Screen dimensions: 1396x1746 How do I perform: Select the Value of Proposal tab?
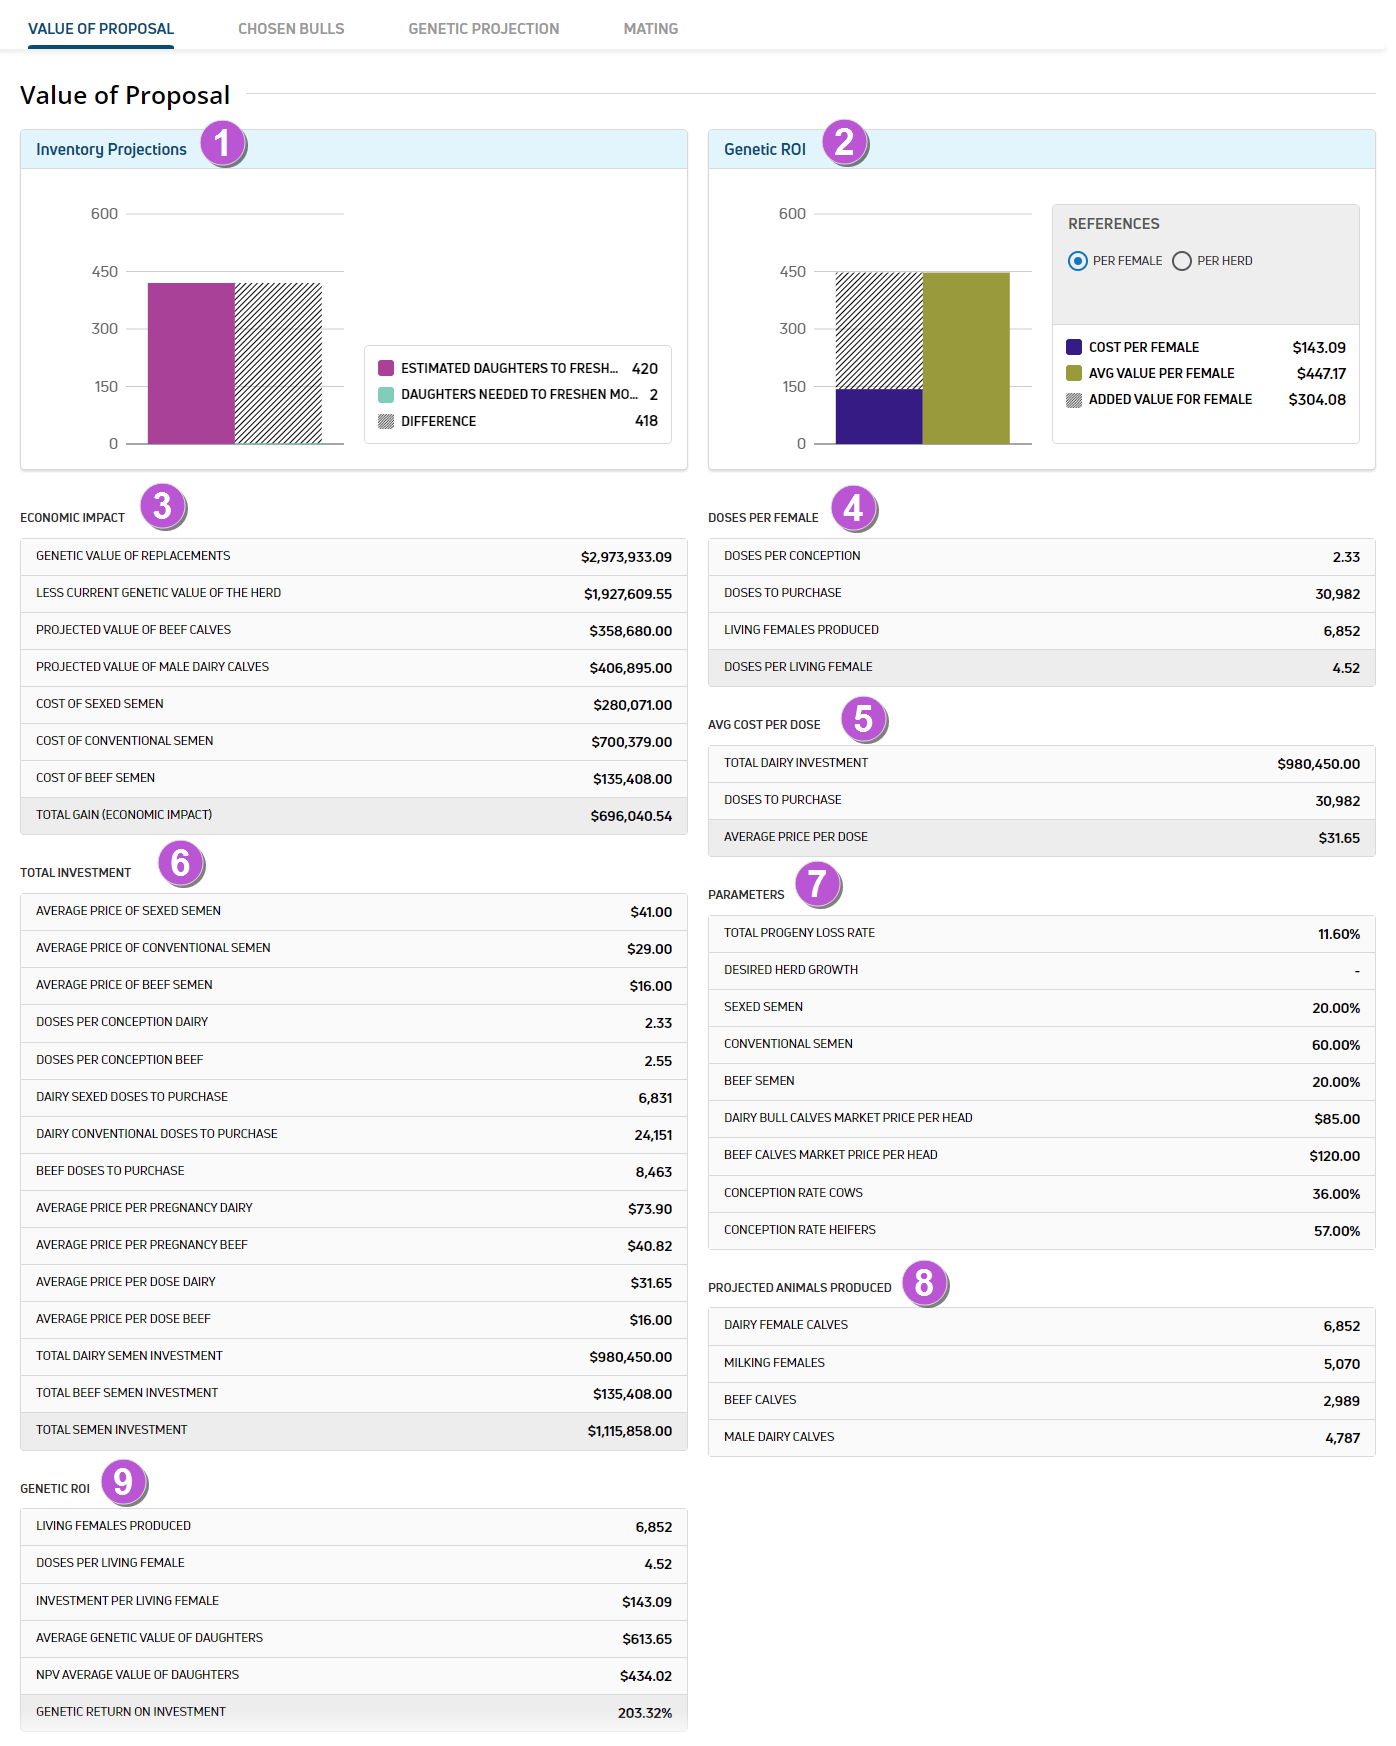[x=101, y=29]
